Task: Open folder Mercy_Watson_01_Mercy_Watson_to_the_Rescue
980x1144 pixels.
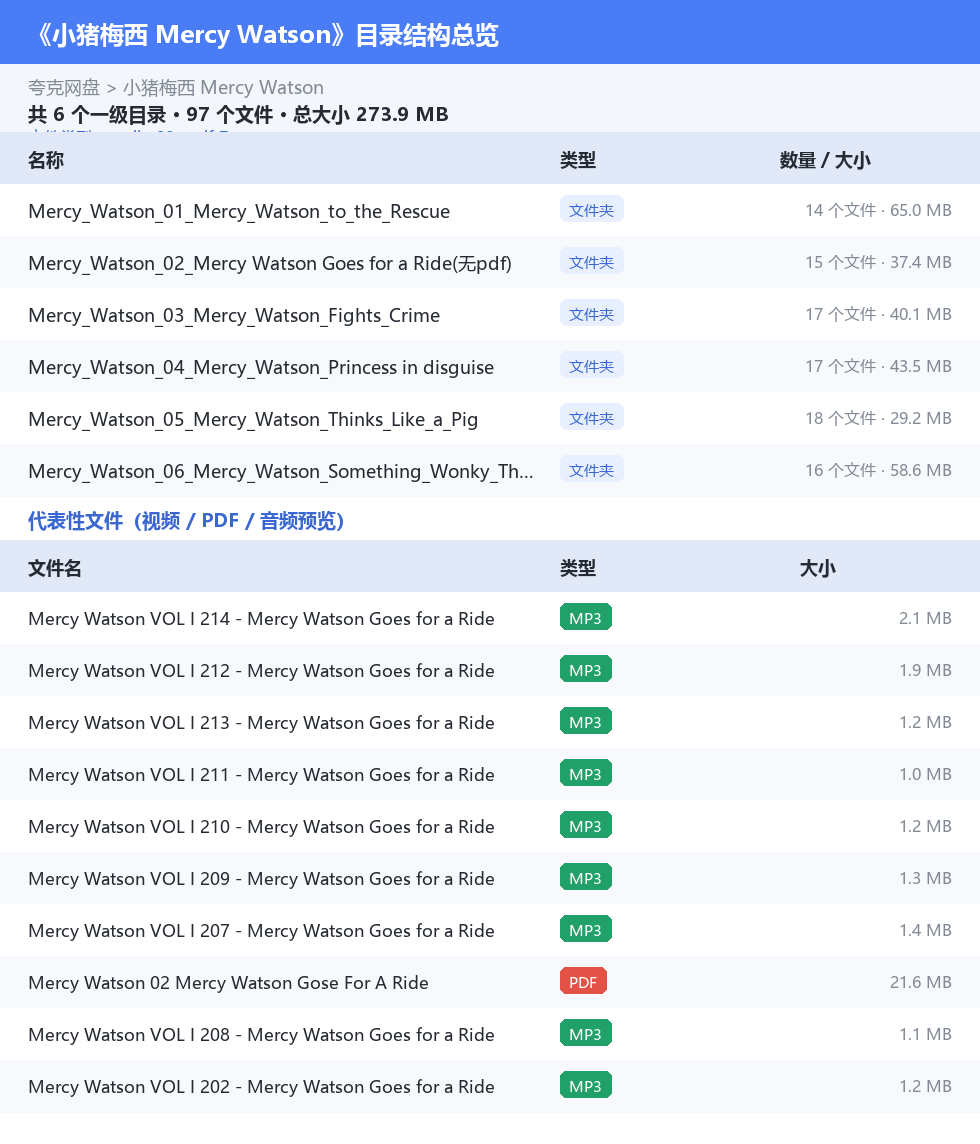Action: [239, 211]
